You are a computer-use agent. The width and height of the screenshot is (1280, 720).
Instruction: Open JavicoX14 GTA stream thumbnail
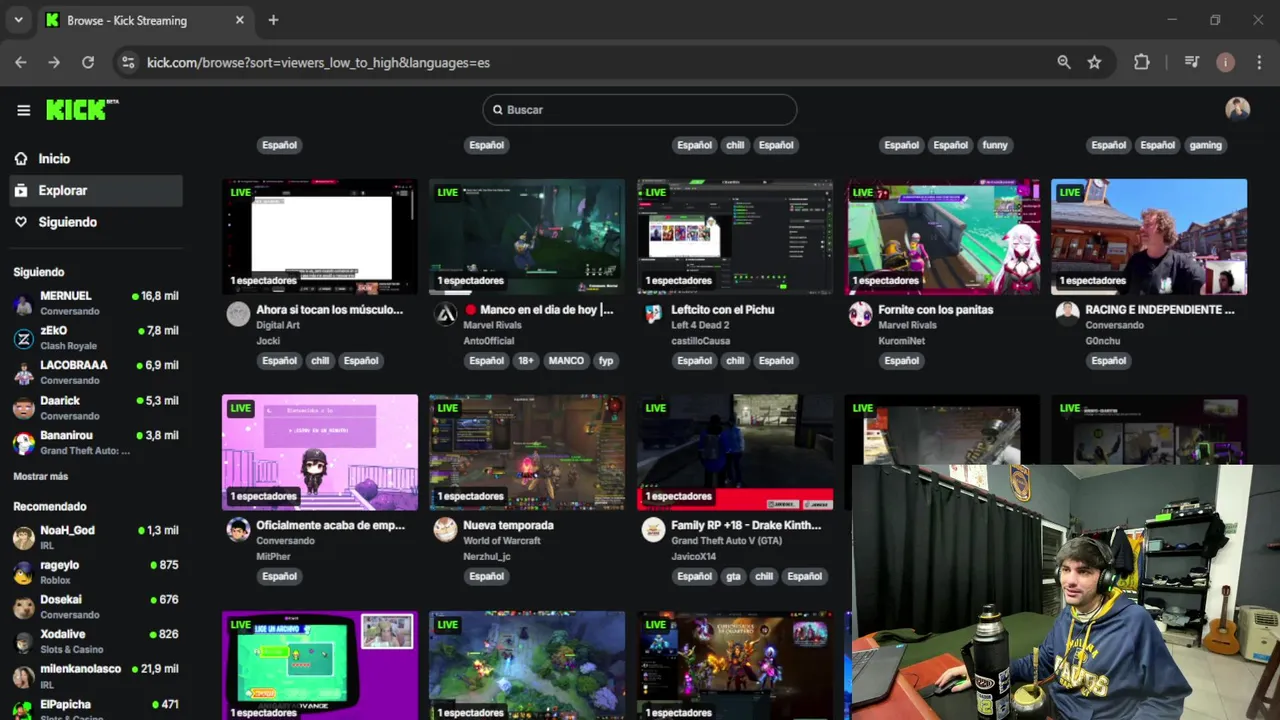(735, 452)
